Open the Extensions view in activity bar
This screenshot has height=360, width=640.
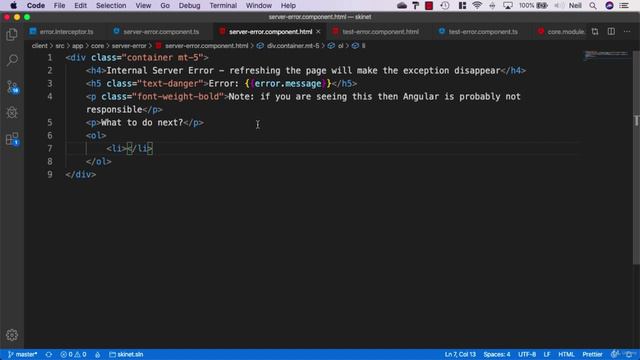12,139
